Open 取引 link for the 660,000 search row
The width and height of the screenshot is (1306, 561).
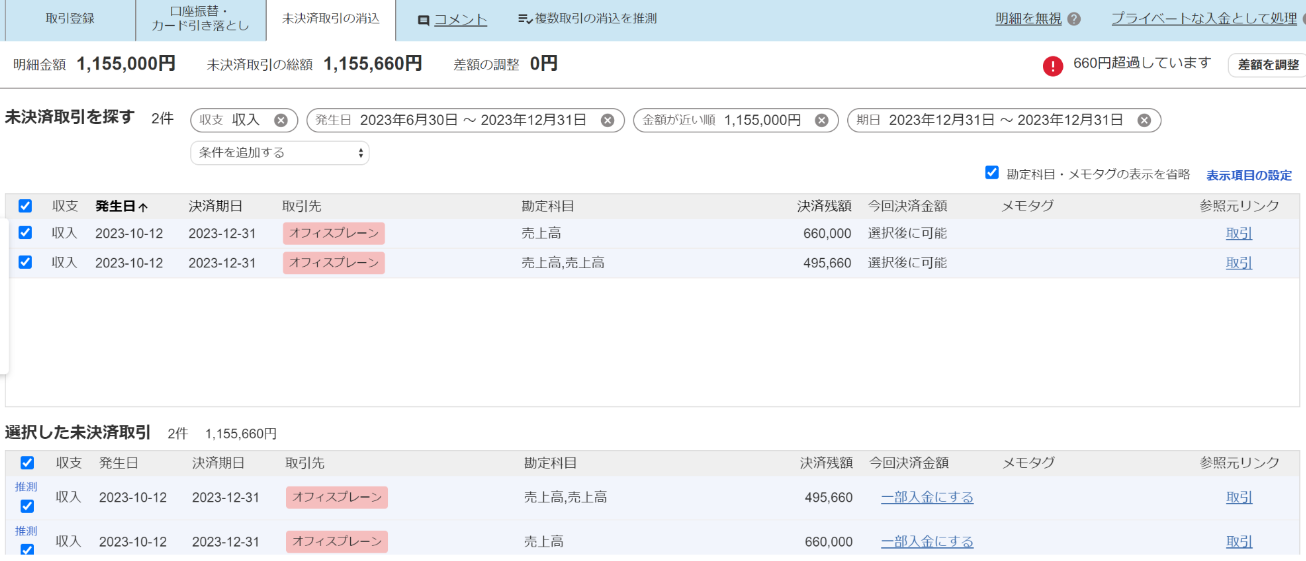click(1239, 233)
